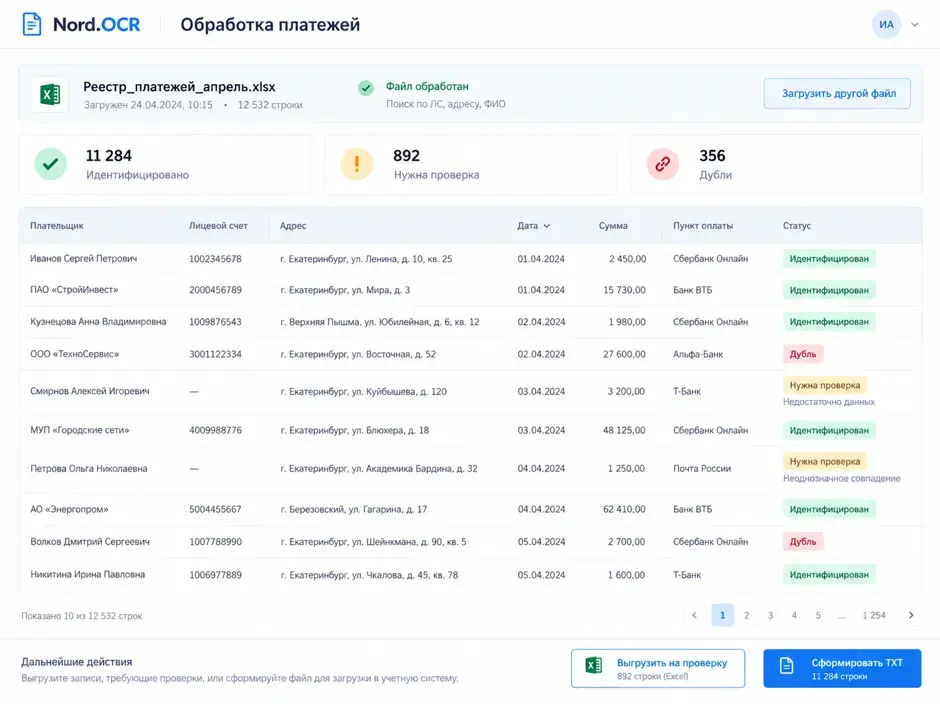The width and height of the screenshot is (940, 704).
Task: Select payer Иванов Сергей Петрович
Action: (83, 258)
